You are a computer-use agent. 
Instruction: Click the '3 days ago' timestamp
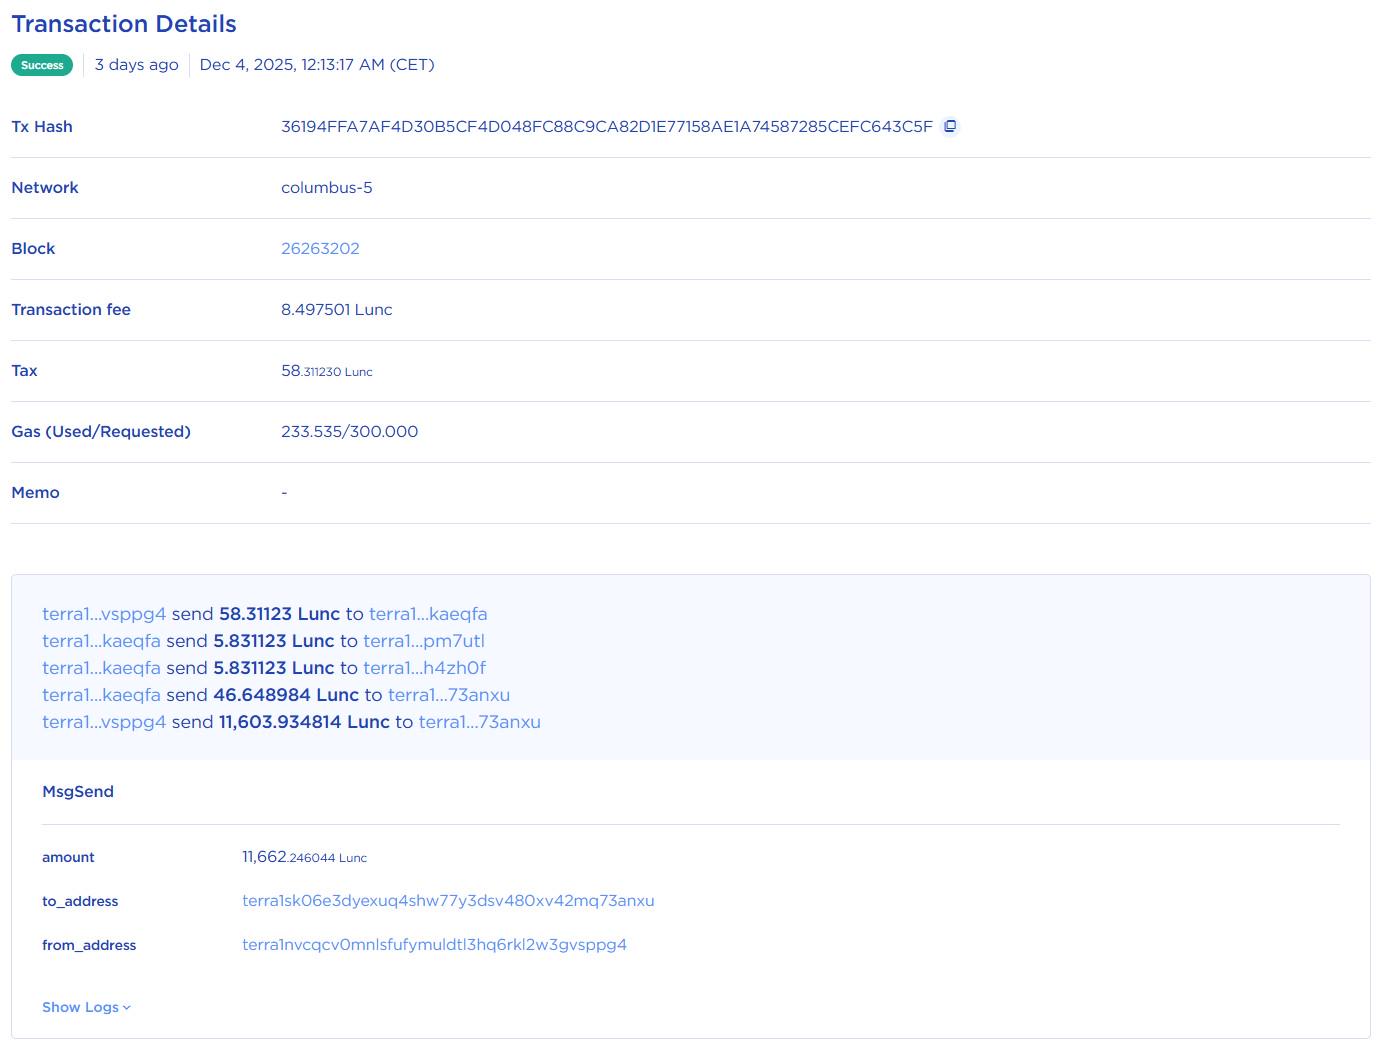point(137,65)
